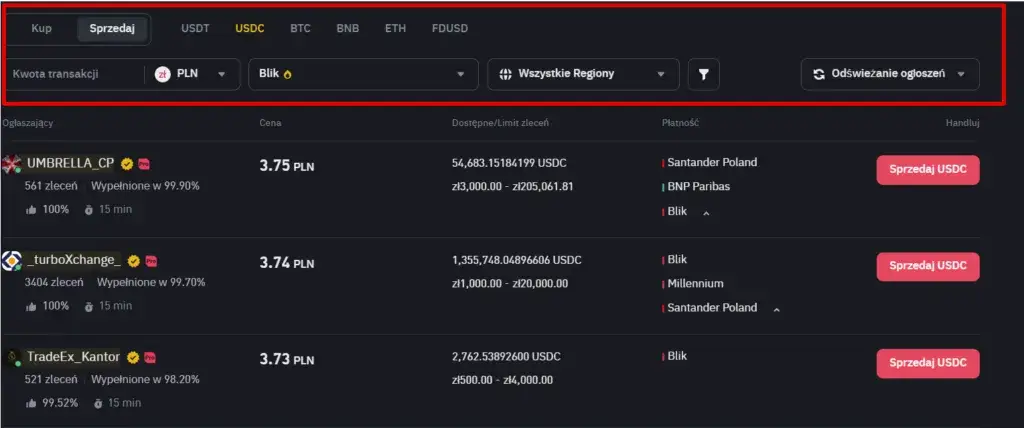Image resolution: width=1024 pixels, height=428 pixels.
Task: Click the BNP Paribas payment label
Action: [x=698, y=186]
